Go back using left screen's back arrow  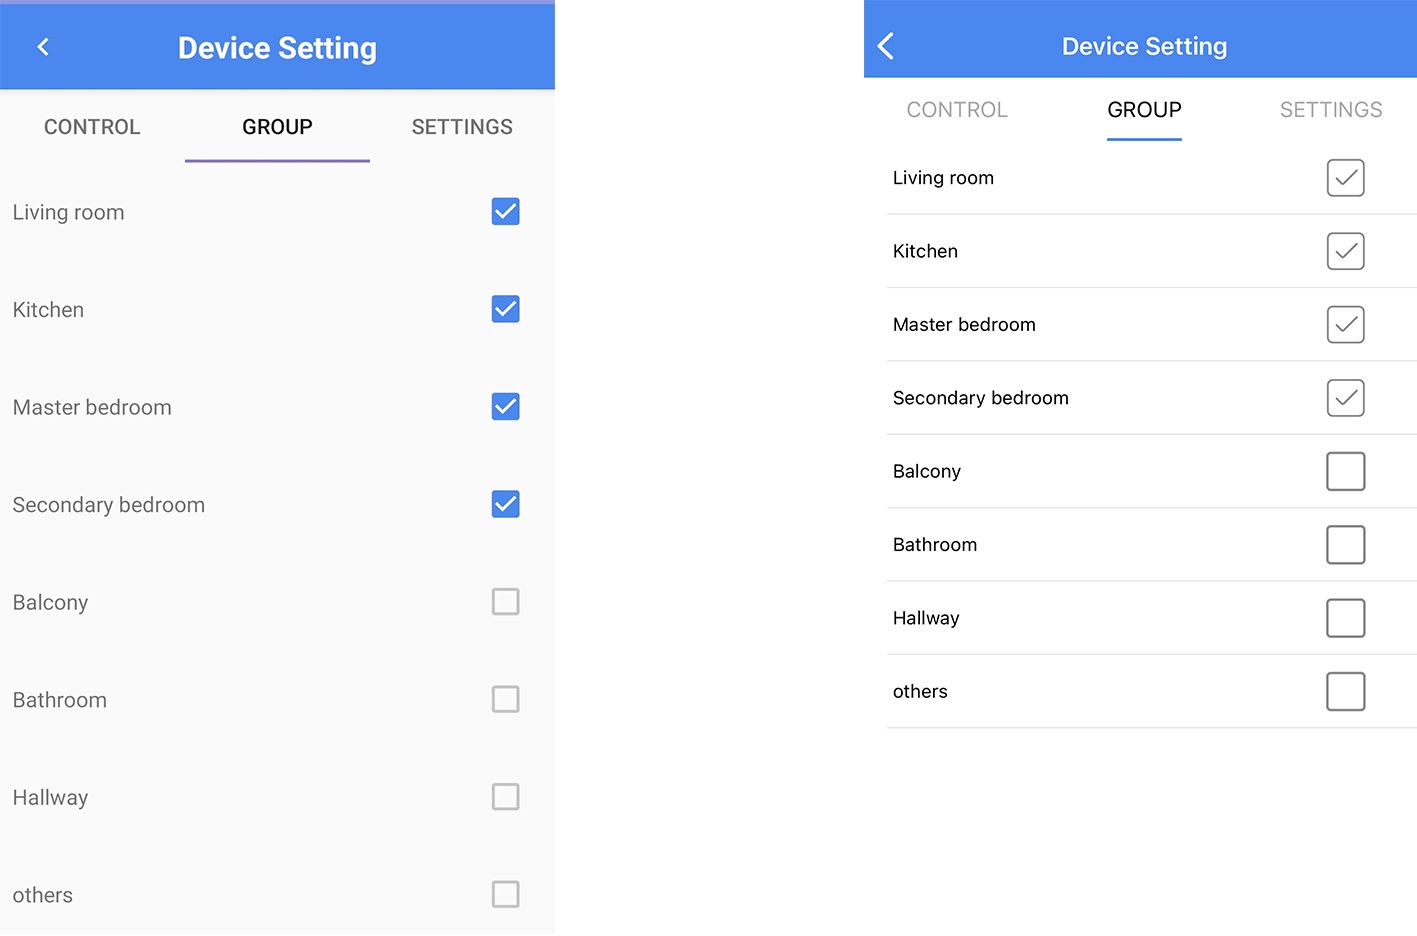[x=43, y=47]
